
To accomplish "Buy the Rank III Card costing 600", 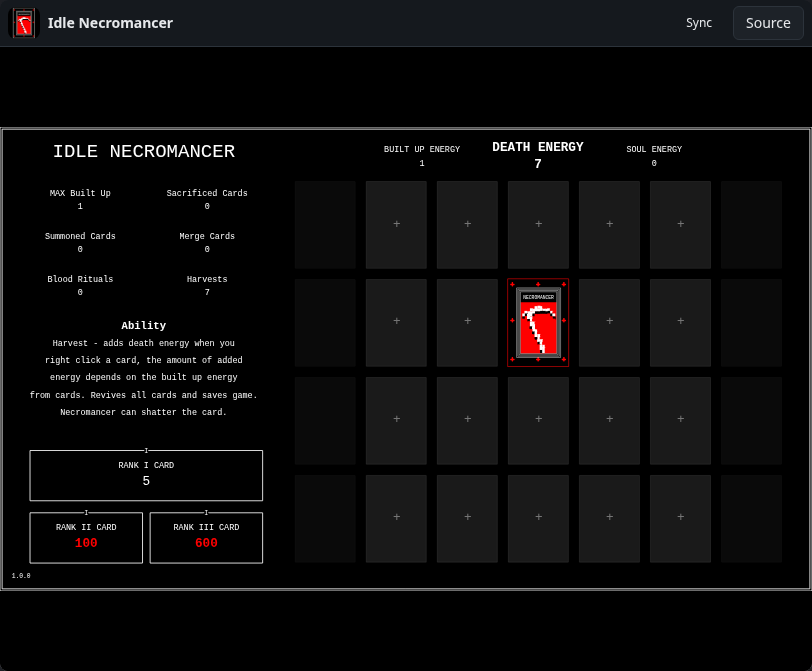I will 206,537.
